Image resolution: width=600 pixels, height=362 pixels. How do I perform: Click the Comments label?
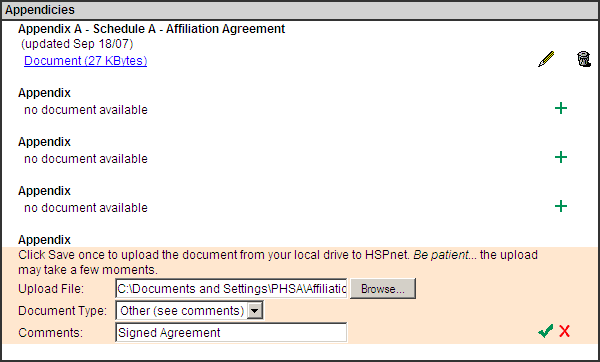tap(51, 333)
